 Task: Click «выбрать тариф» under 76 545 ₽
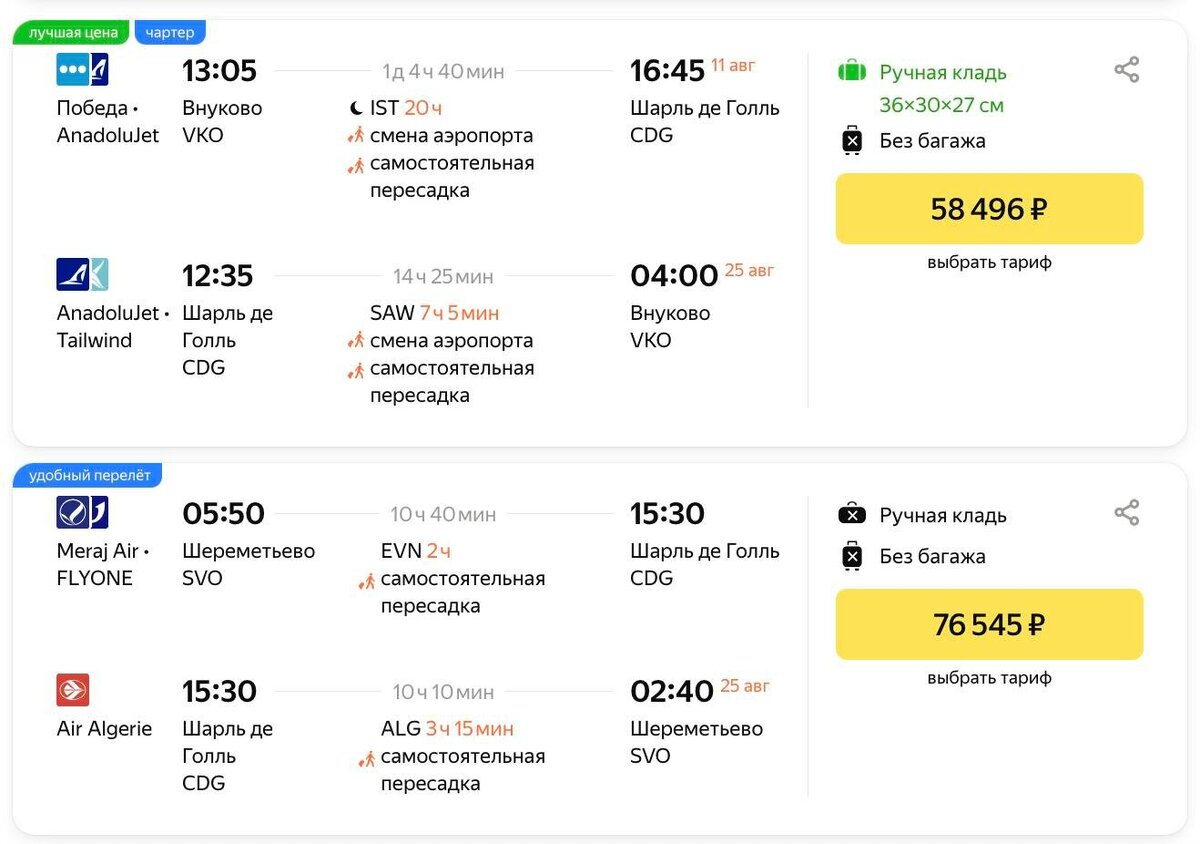[x=989, y=678]
